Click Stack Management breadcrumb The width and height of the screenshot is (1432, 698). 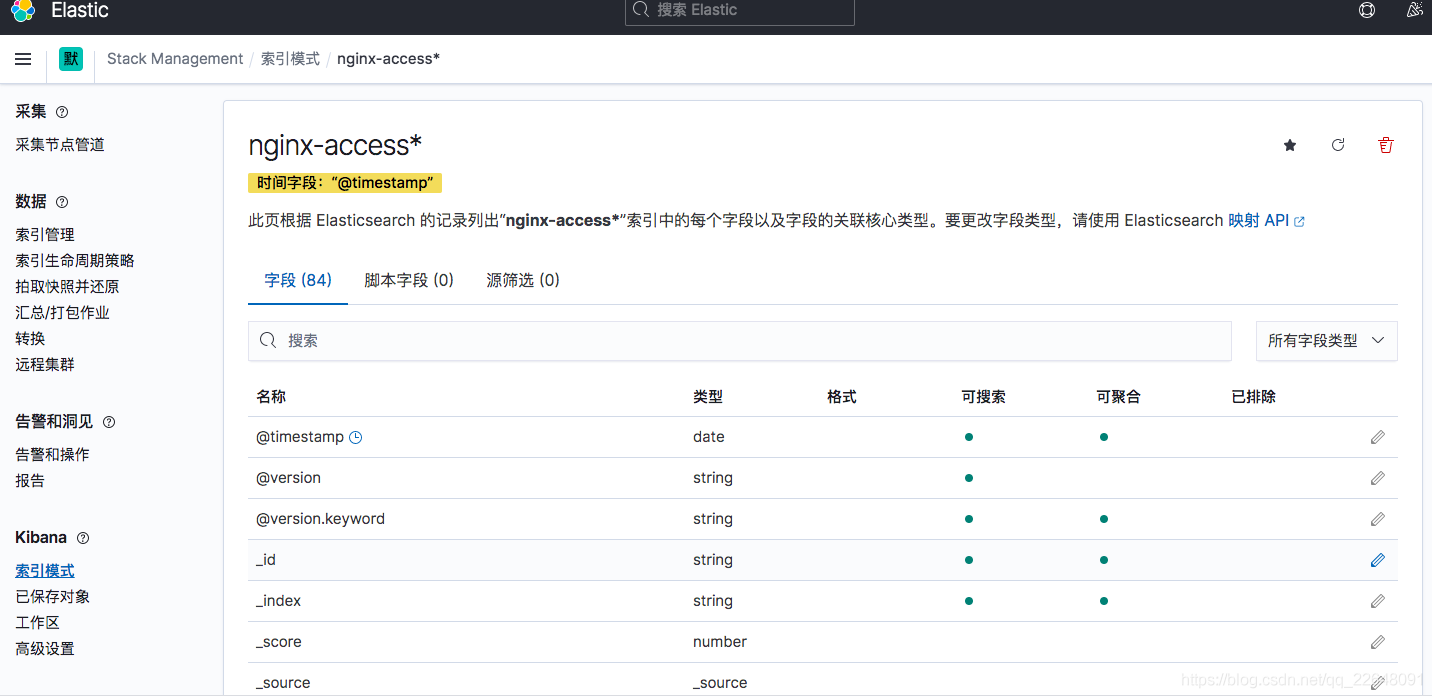click(175, 59)
